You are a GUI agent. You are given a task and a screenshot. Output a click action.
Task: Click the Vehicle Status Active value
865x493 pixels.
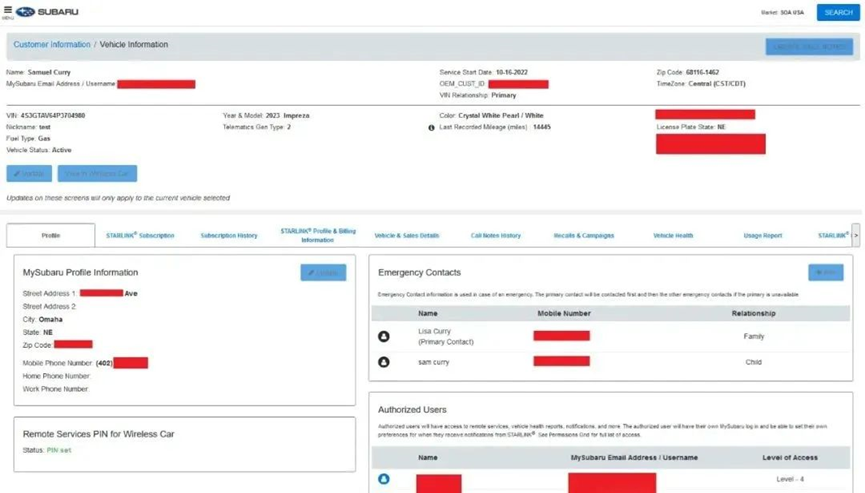tap(61, 150)
